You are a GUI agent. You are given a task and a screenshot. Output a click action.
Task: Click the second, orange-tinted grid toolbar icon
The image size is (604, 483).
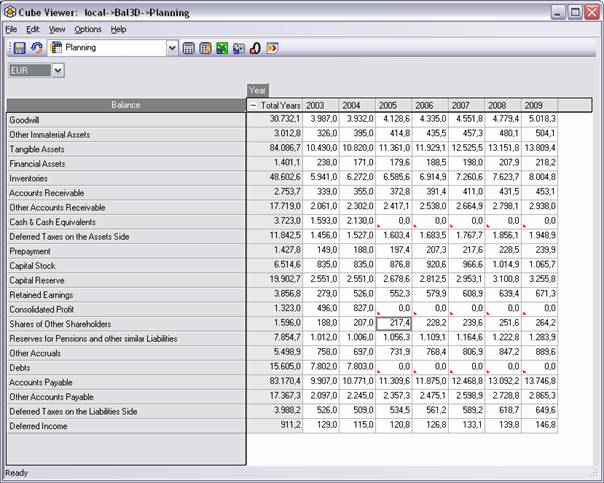(x=205, y=47)
